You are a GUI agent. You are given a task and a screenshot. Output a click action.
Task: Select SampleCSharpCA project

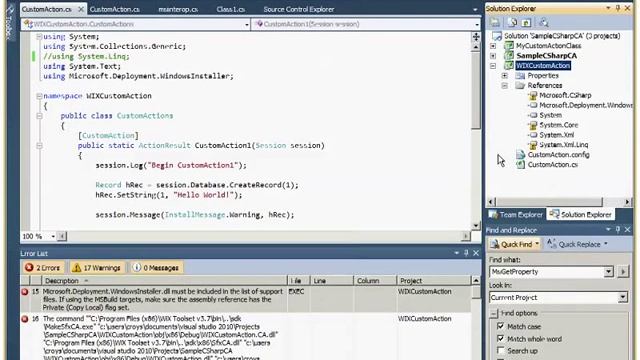coord(547,56)
